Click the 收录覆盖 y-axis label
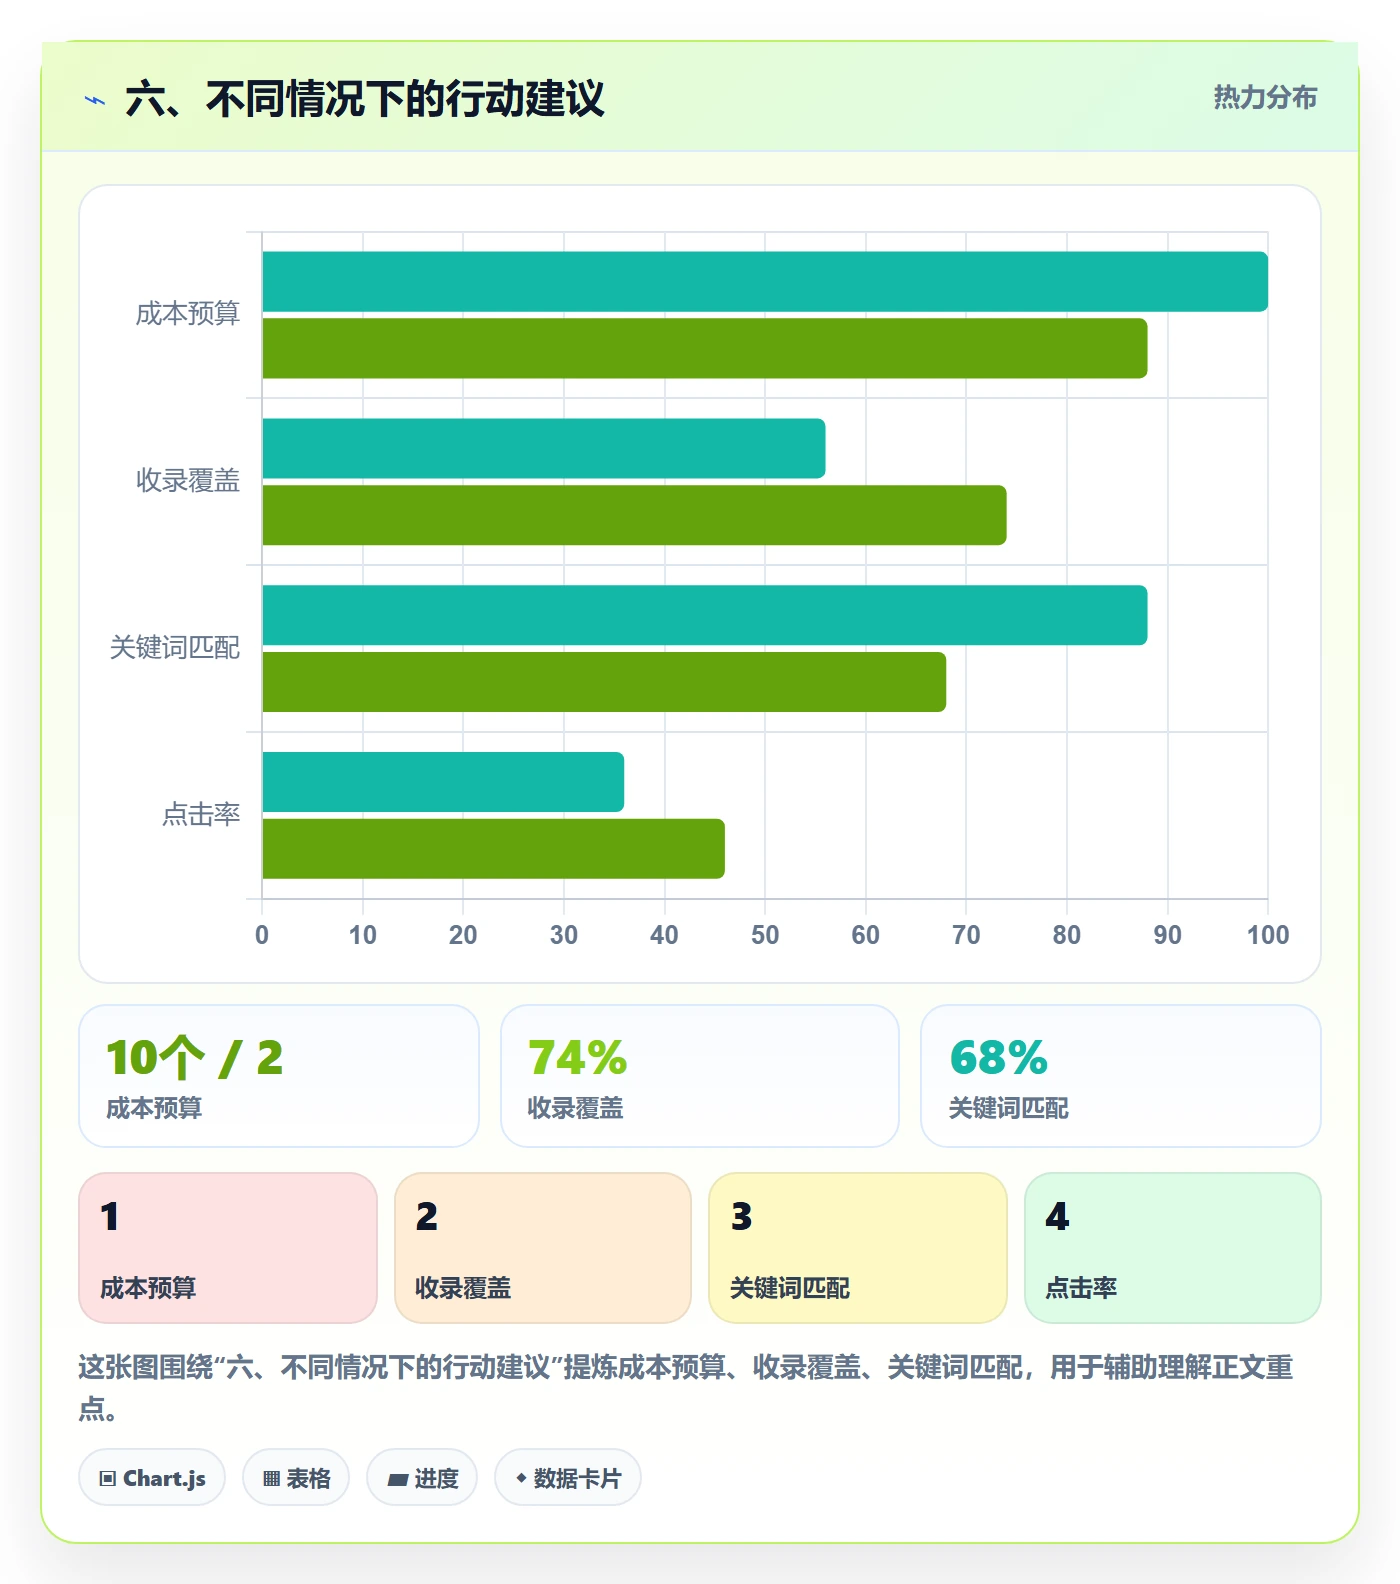 point(188,481)
